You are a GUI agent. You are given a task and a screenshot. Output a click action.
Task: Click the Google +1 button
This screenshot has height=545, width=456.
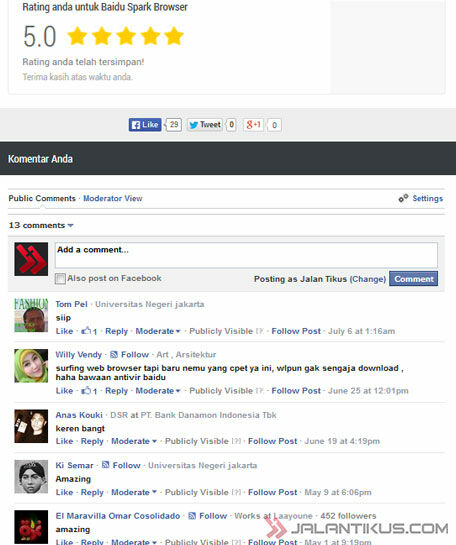(x=254, y=125)
